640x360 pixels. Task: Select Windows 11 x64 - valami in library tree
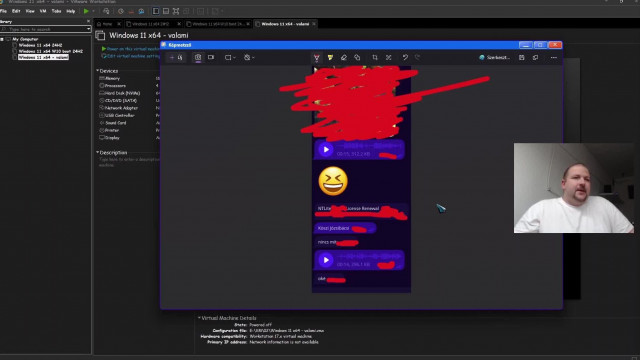pyautogui.click(x=43, y=58)
